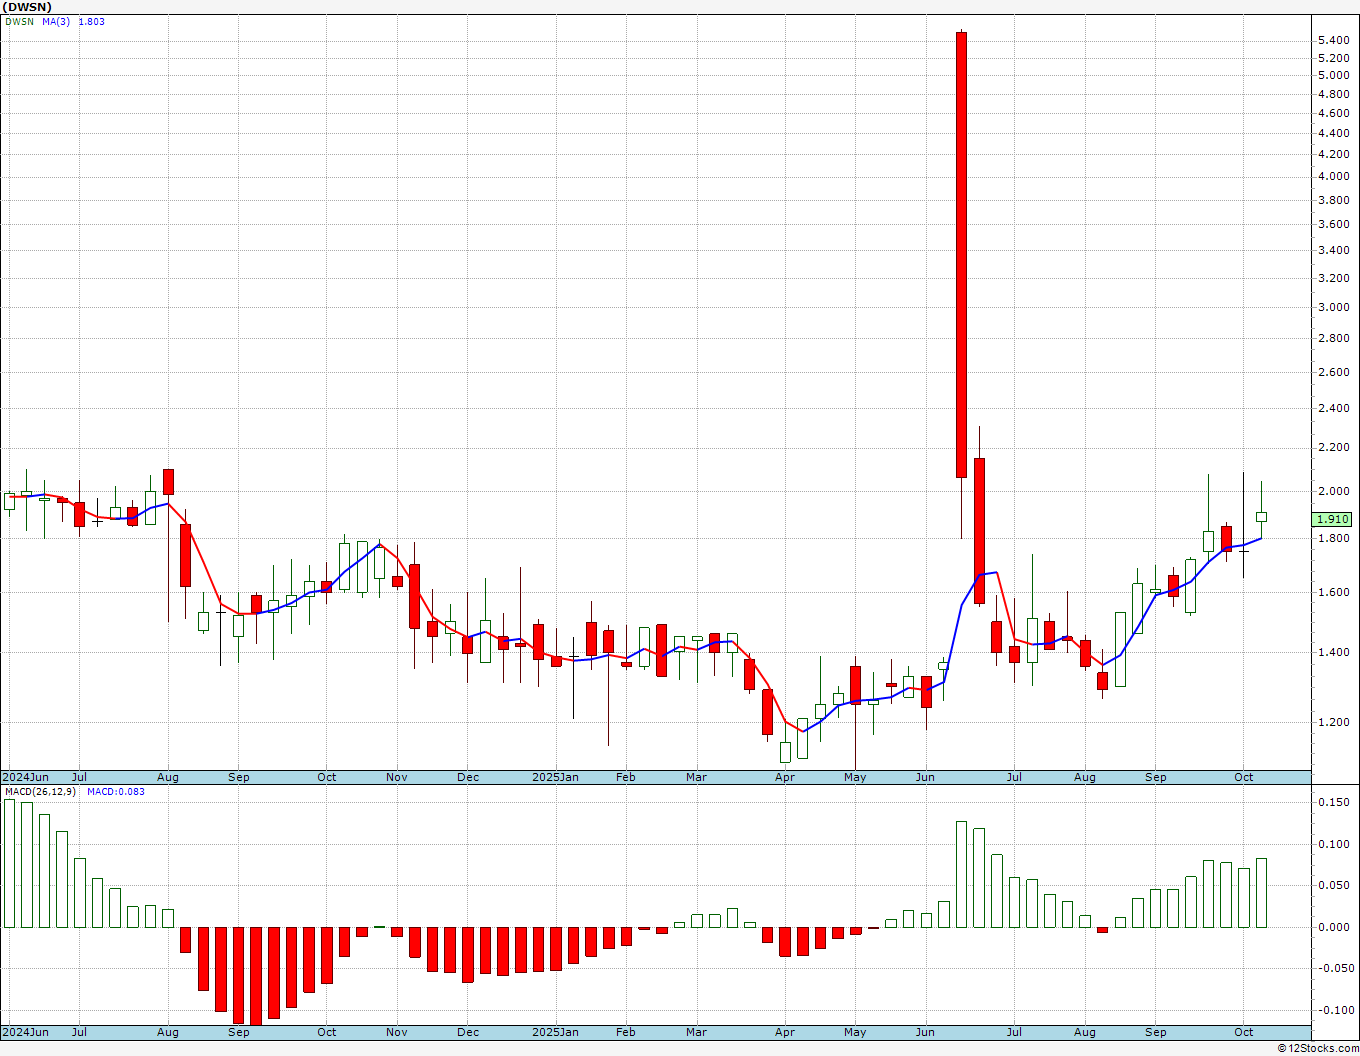Click the 1.600 price axis label

click(x=1333, y=592)
